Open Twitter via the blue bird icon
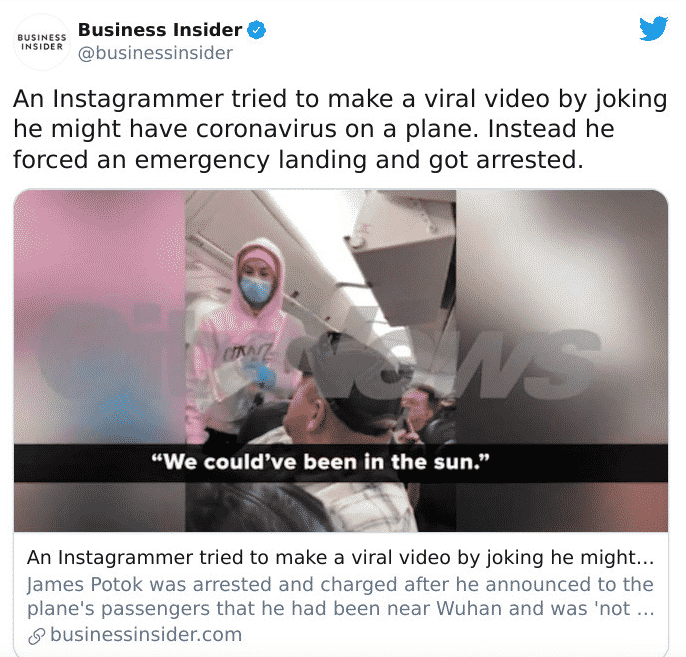 [653, 28]
